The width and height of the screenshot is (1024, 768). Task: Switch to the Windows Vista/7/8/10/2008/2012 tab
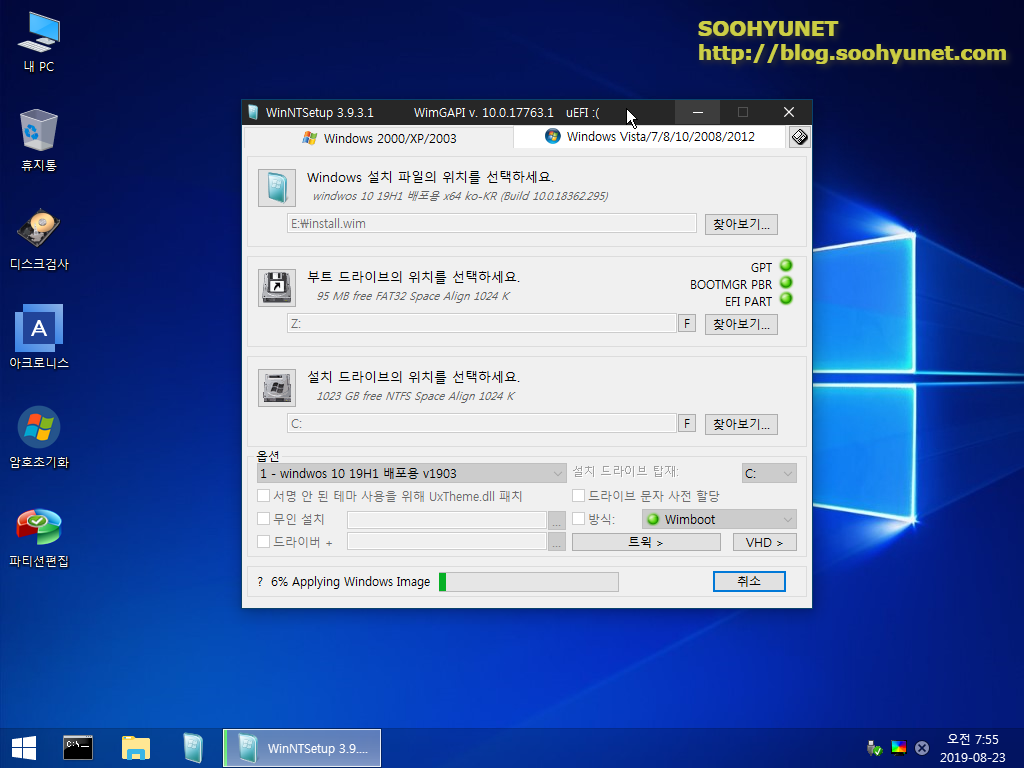click(649, 136)
